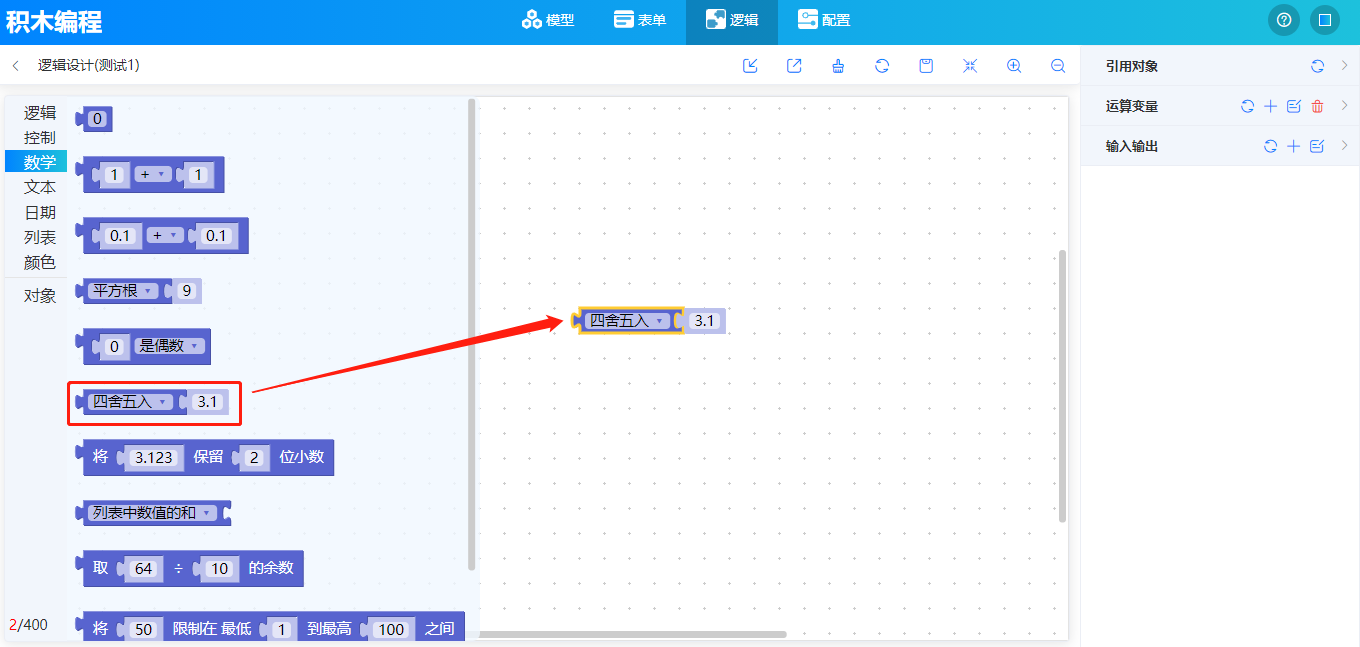1360x647 pixels.
Task: Click the canvas vertical scrollbar
Action: (1062, 386)
